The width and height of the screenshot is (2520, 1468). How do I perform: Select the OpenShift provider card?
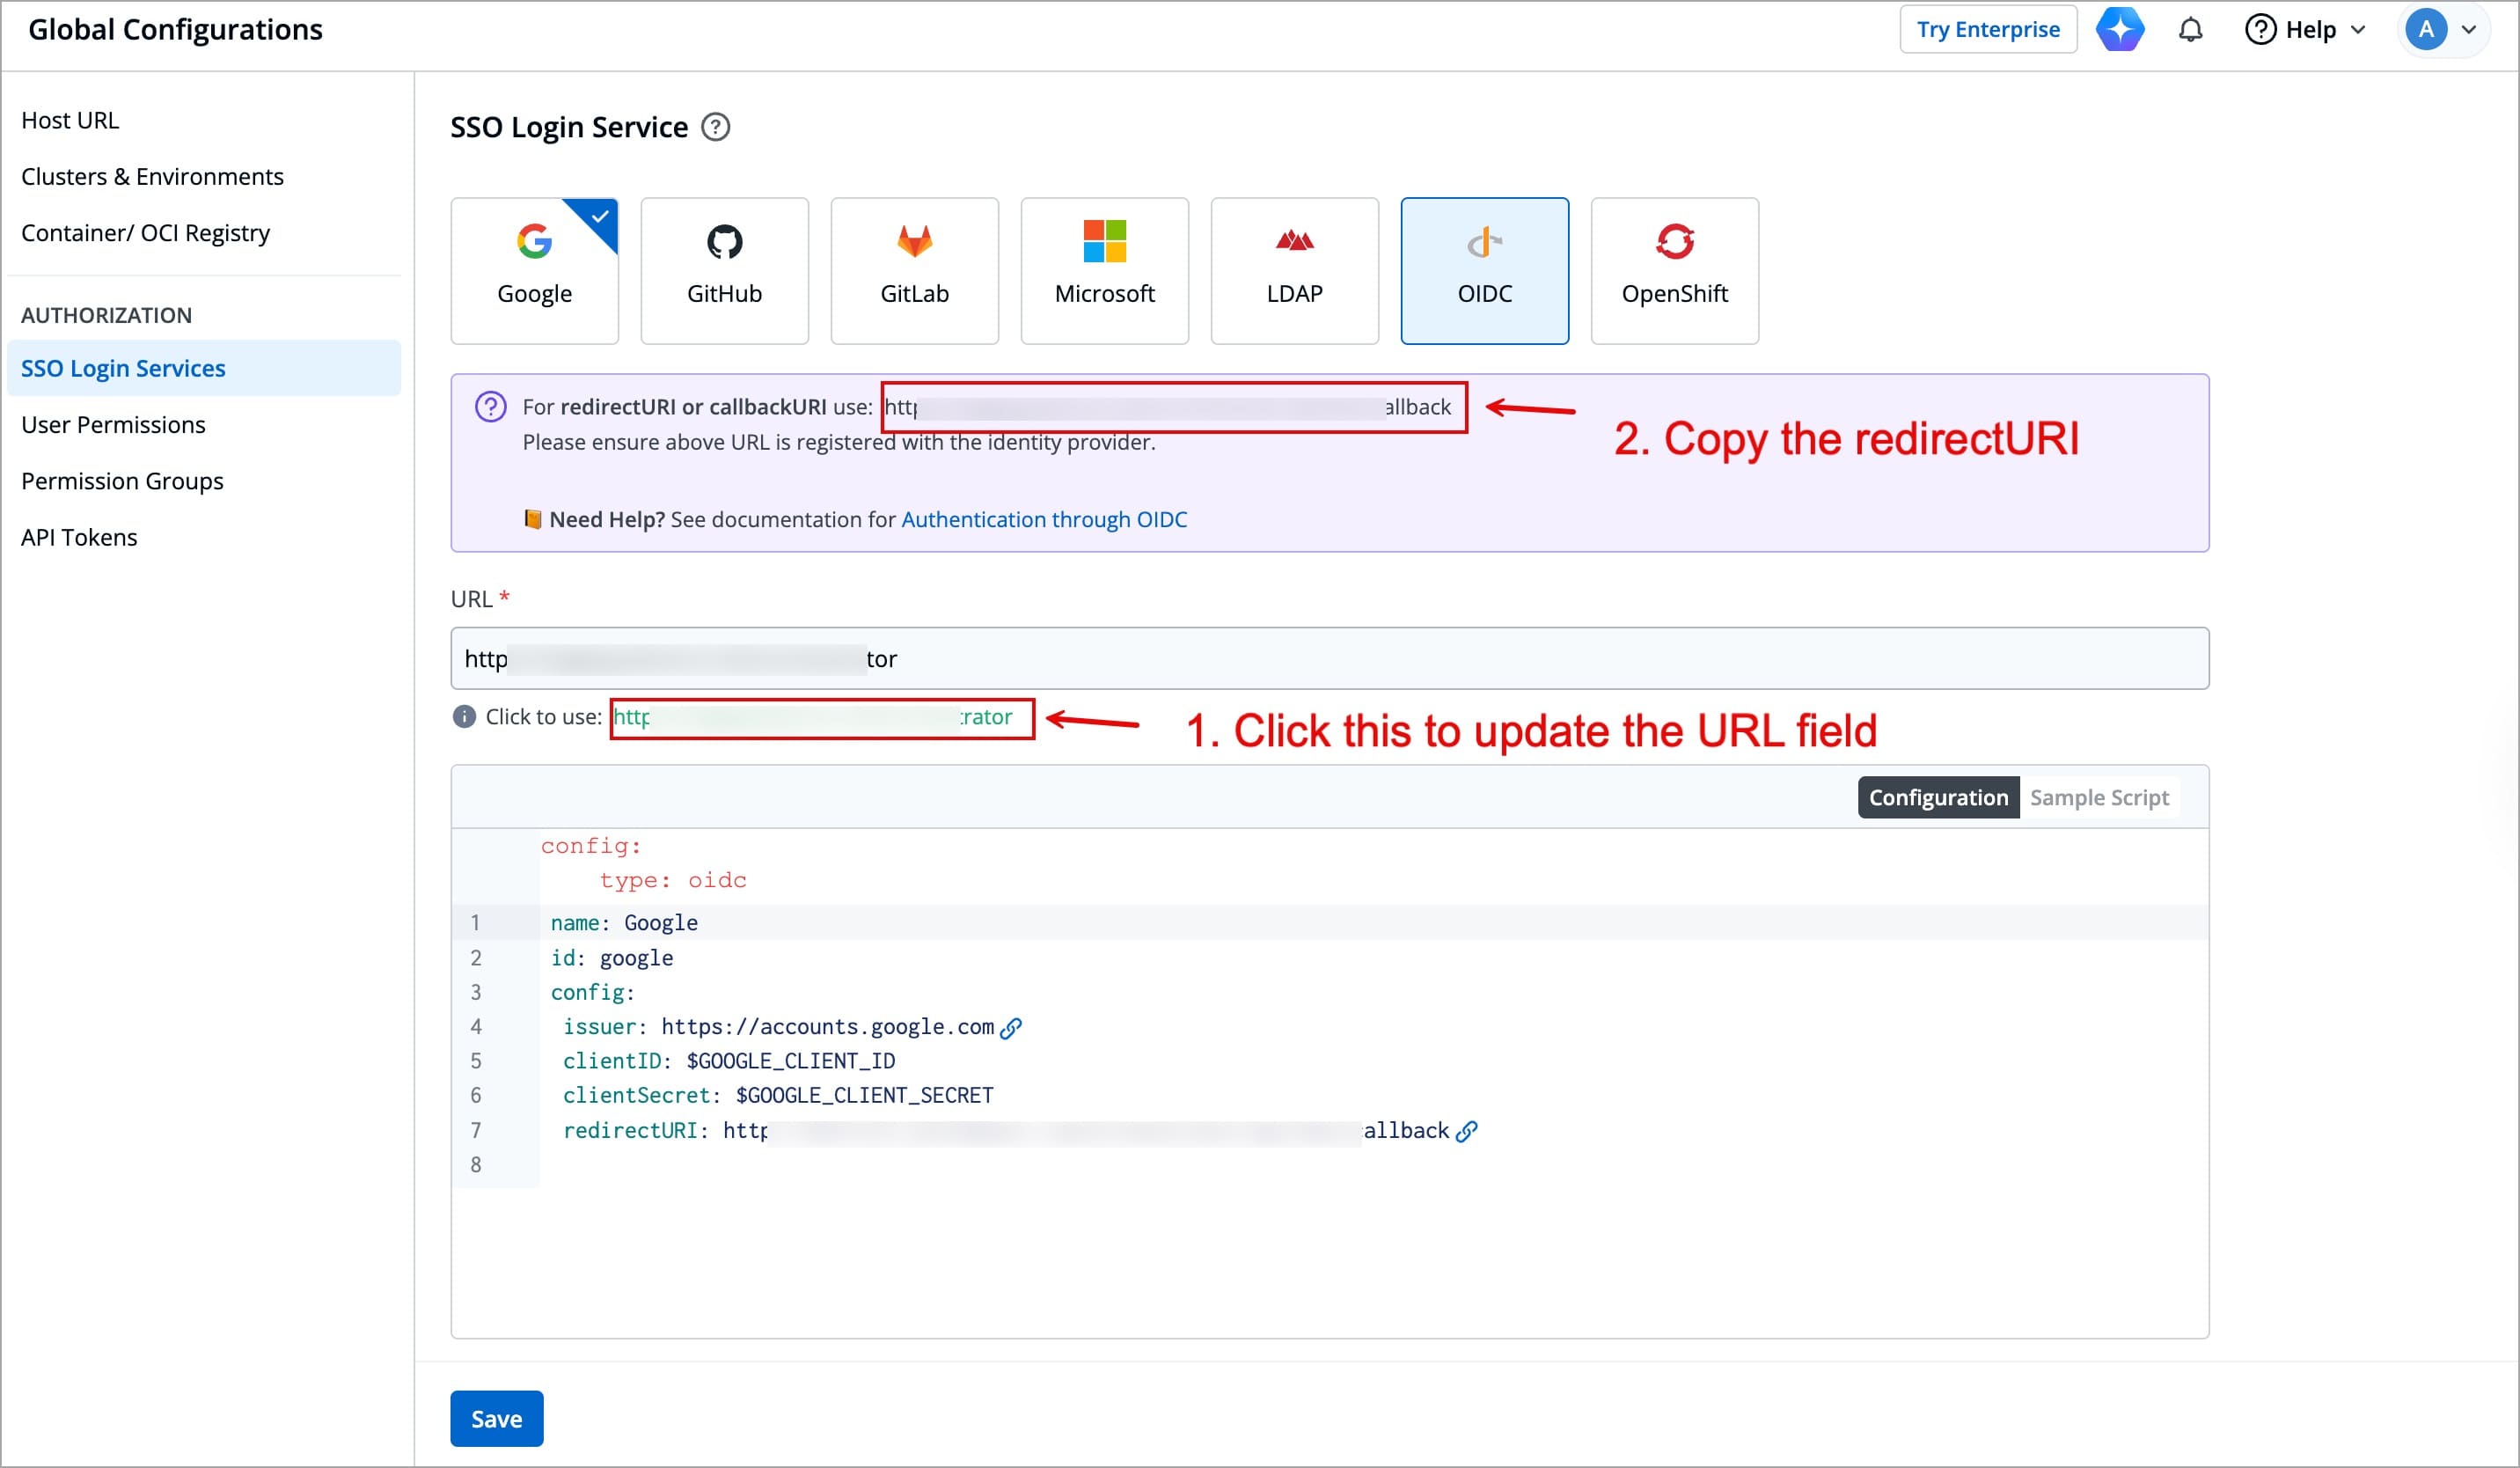point(1674,270)
